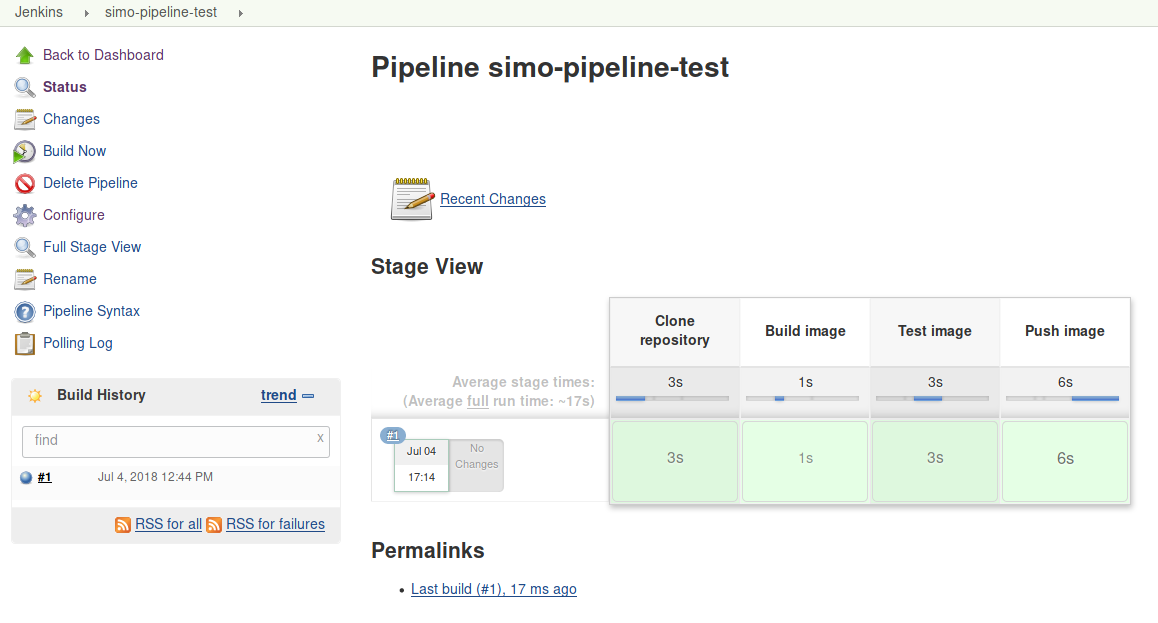The image size is (1158, 623).
Task: Open the simo-pipeline-test breadcrumb dropdown arrow
Action: click(x=241, y=13)
